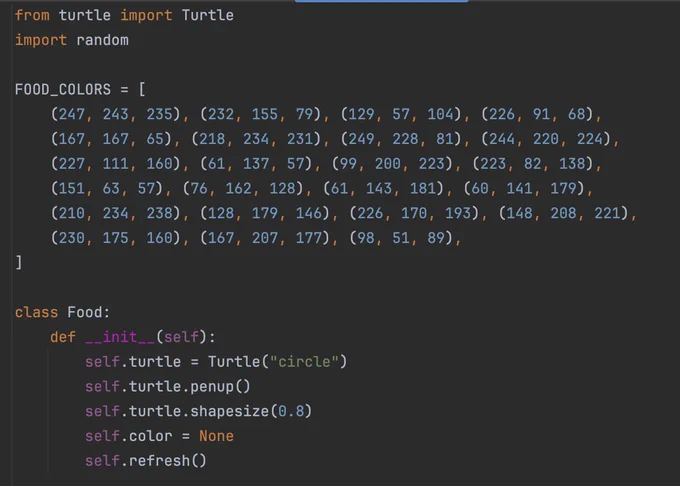Click the 'None' keyword
This screenshot has height=486, width=680.
pos(216,436)
